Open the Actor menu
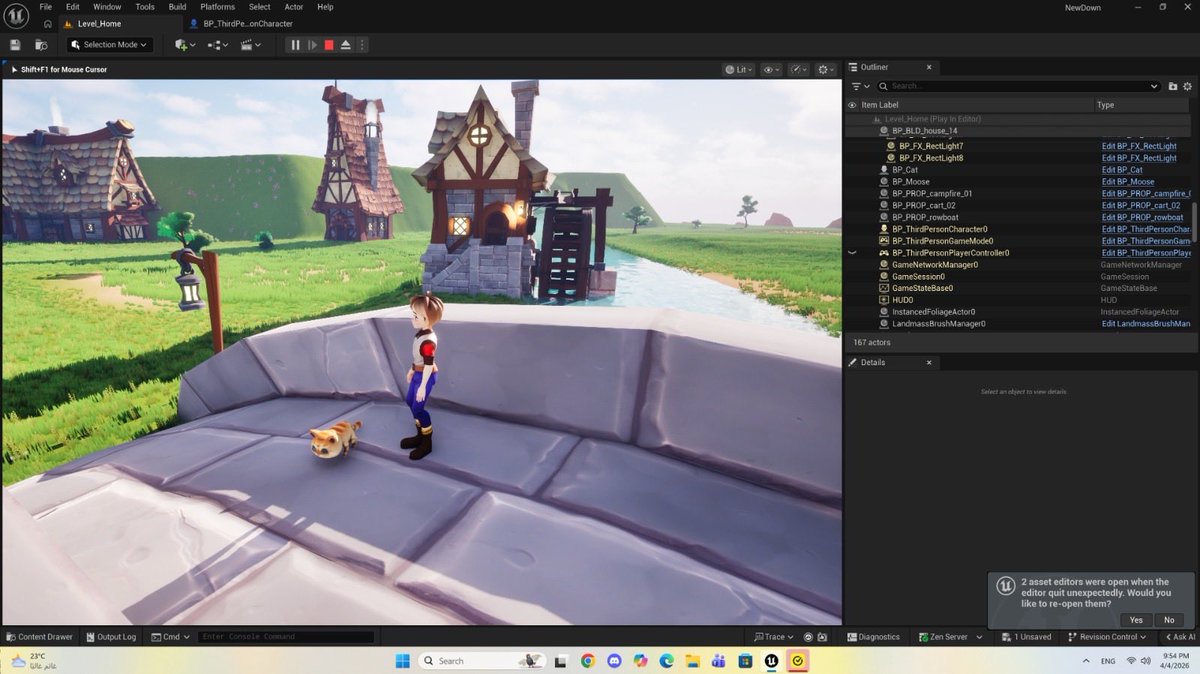The width and height of the screenshot is (1200, 674). point(294,7)
